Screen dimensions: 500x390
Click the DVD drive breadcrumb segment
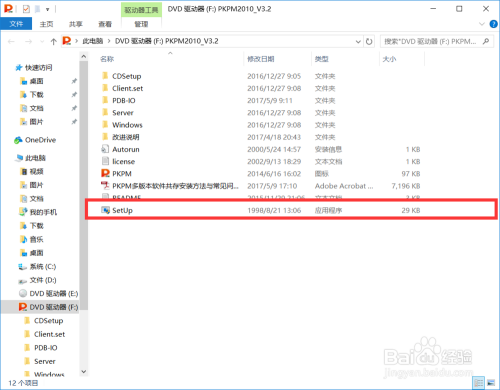tap(167, 41)
